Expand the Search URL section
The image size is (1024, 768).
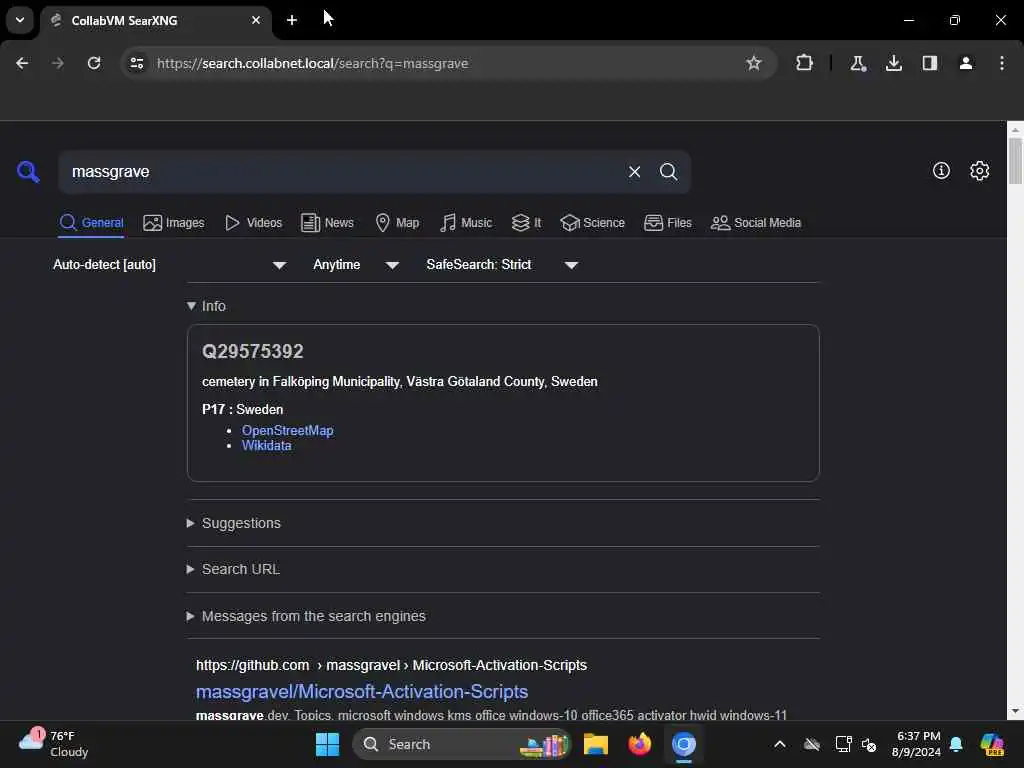click(x=233, y=569)
